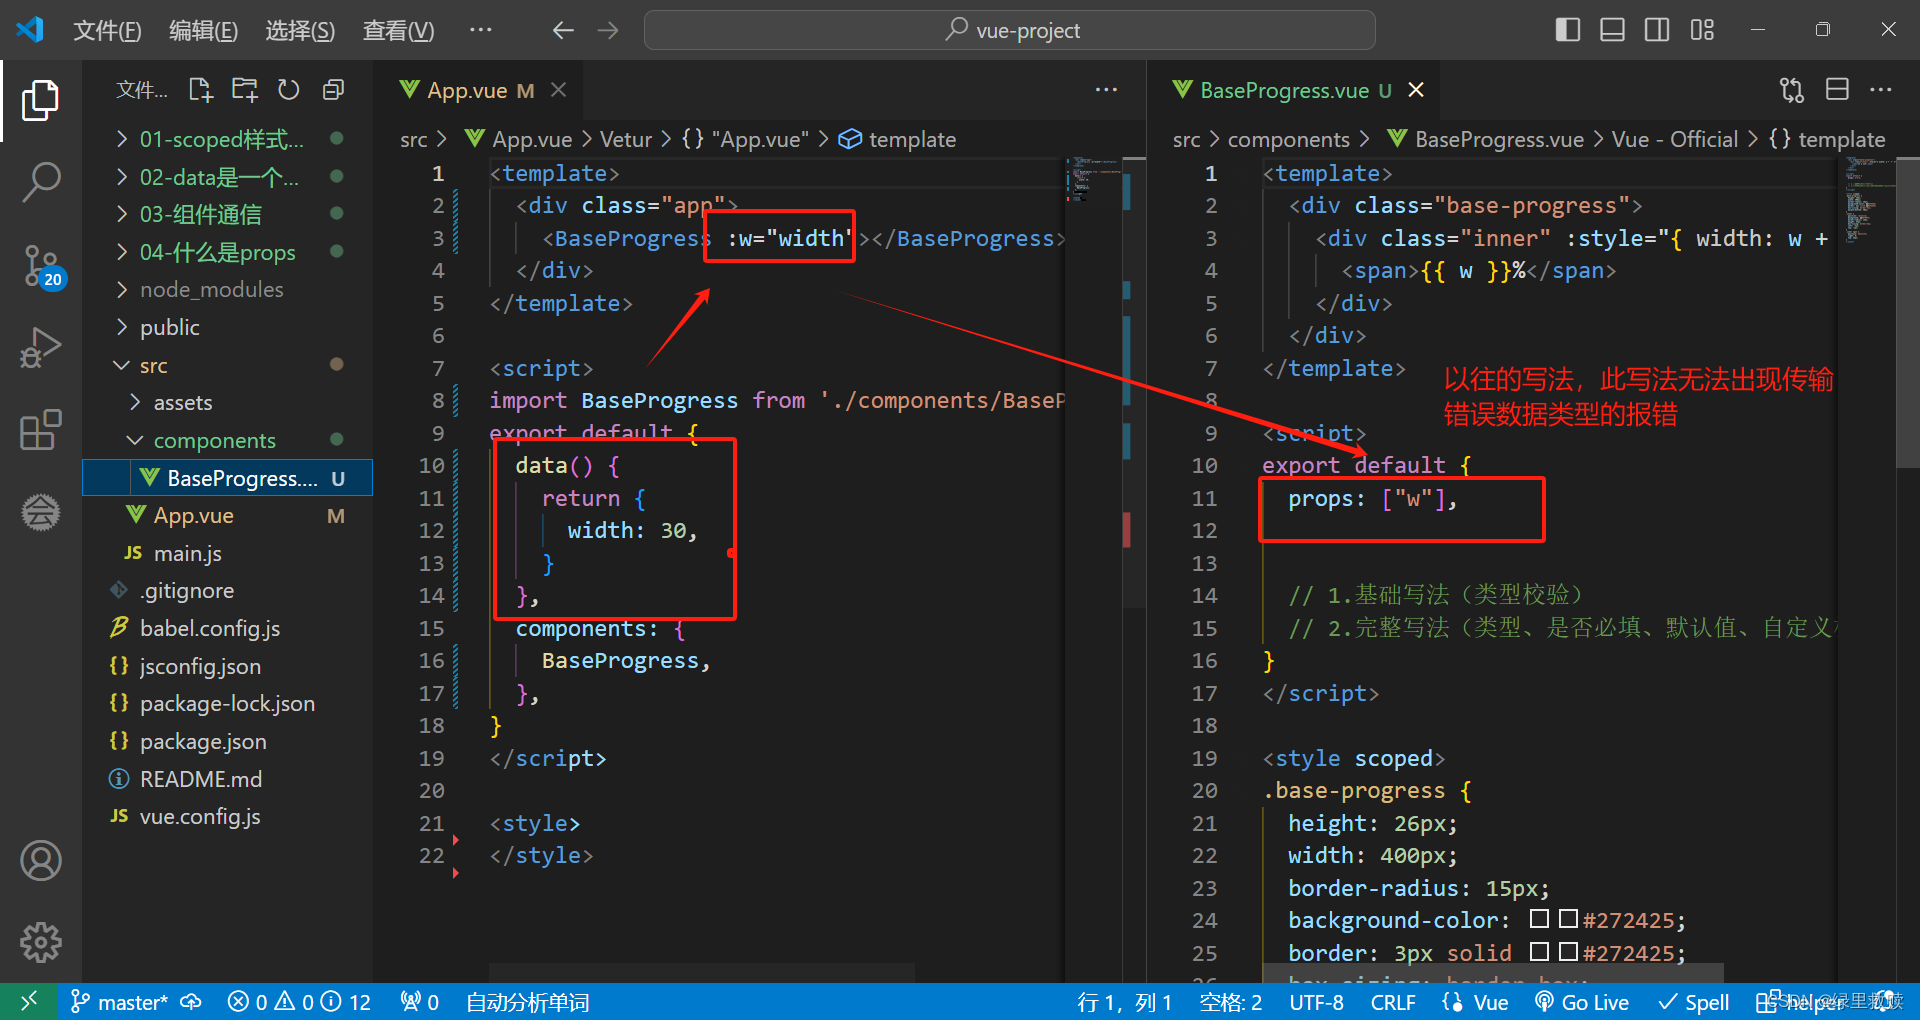
Task: Click the UTF-8 encoding in status bar
Action: [x=1316, y=1001]
